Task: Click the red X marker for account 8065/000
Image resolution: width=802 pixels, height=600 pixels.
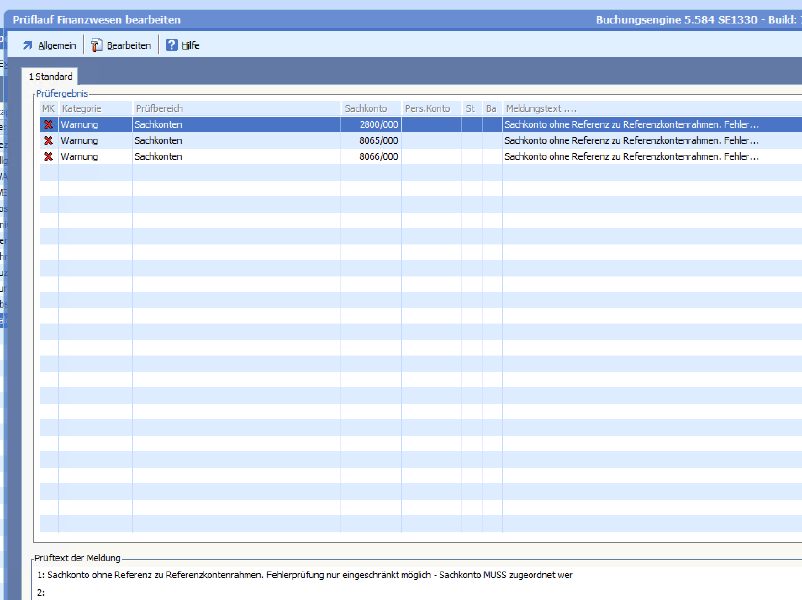Action: [x=48, y=141]
